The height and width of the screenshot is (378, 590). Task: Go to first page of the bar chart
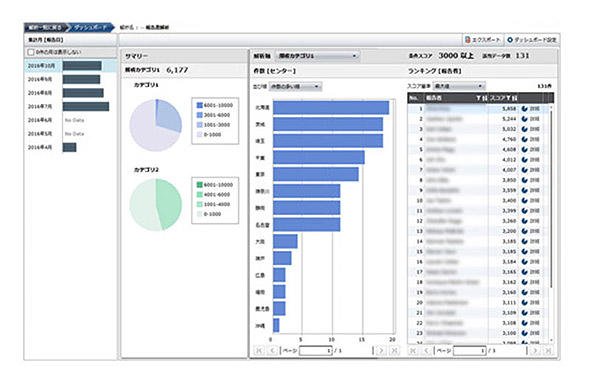pos(259,351)
